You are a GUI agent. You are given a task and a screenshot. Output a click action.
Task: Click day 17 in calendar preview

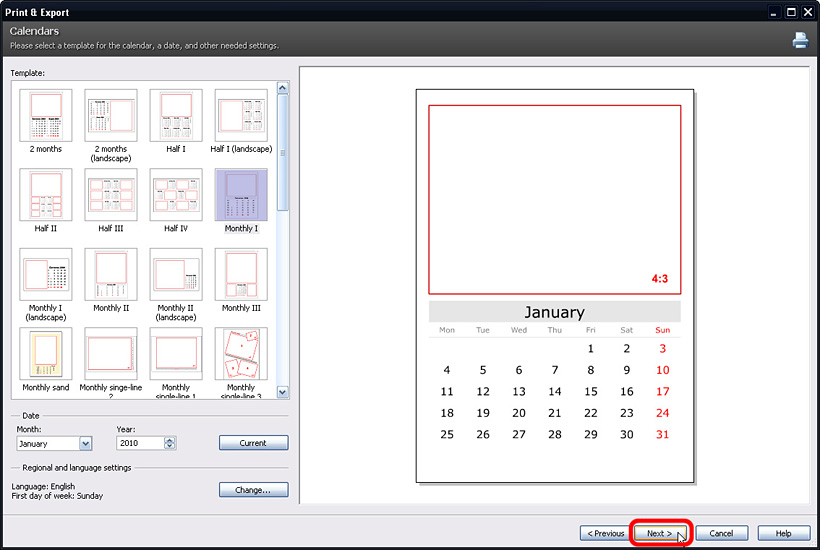click(663, 392)
